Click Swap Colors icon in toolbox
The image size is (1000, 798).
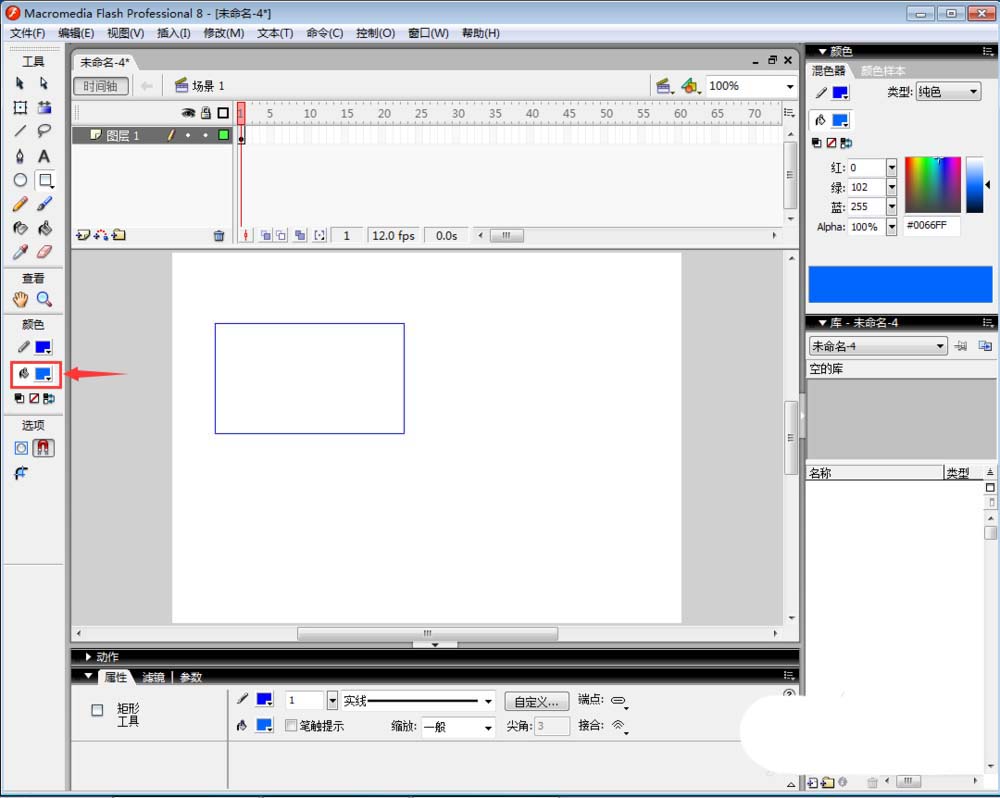click(48, 399)
